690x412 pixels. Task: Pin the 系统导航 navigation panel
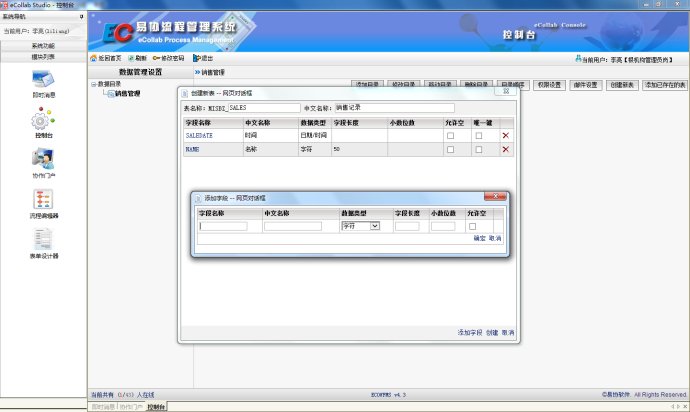(81, 17)
